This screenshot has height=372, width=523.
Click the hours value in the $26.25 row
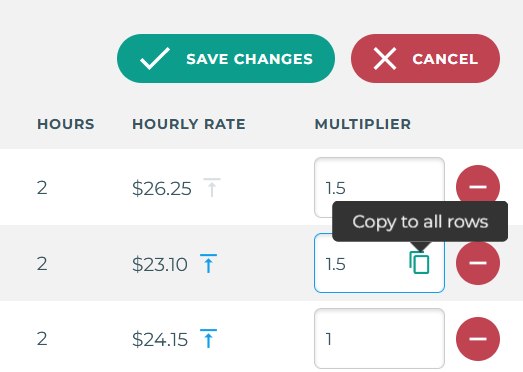click(42, 188)
